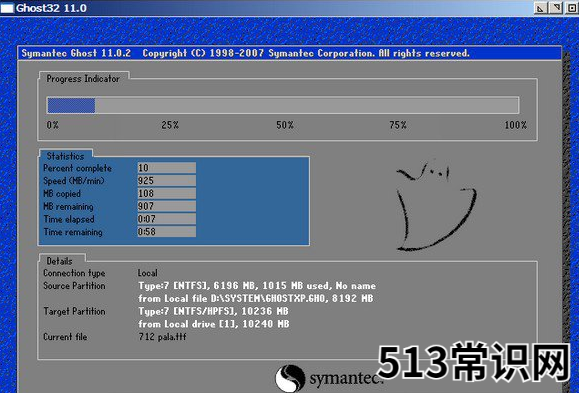Click the blue filled portion of progress bar
The image size is (579, 393).
[x=71, y=105]
